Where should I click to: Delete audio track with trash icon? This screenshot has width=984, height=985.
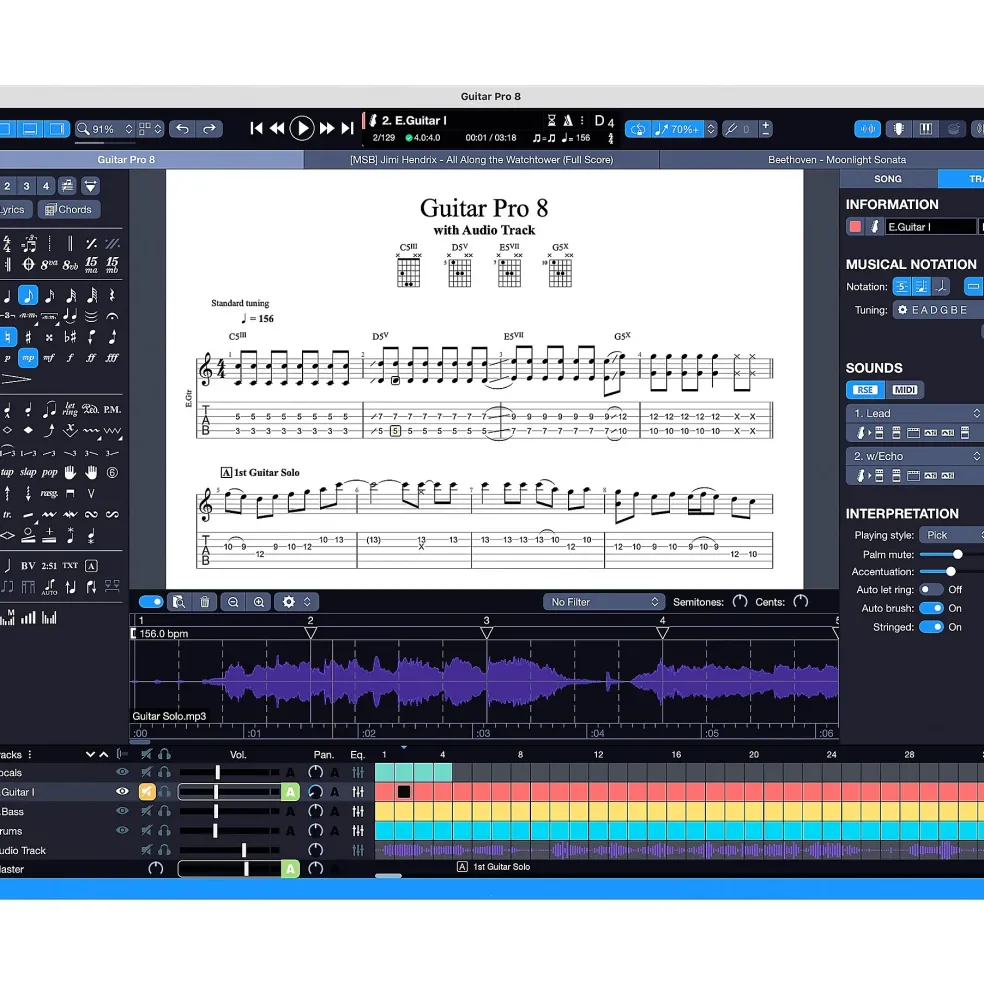coord(205,602)
